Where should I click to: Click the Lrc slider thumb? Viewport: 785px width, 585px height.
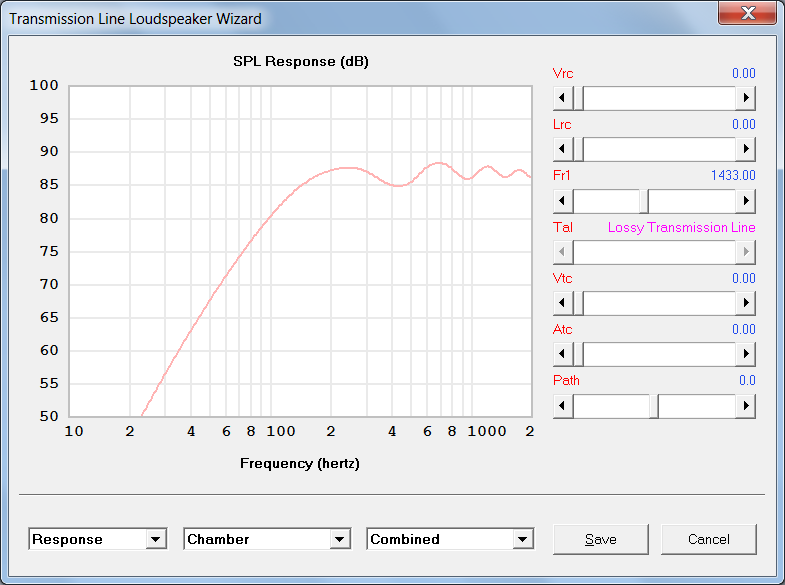[x=578, y=149]
